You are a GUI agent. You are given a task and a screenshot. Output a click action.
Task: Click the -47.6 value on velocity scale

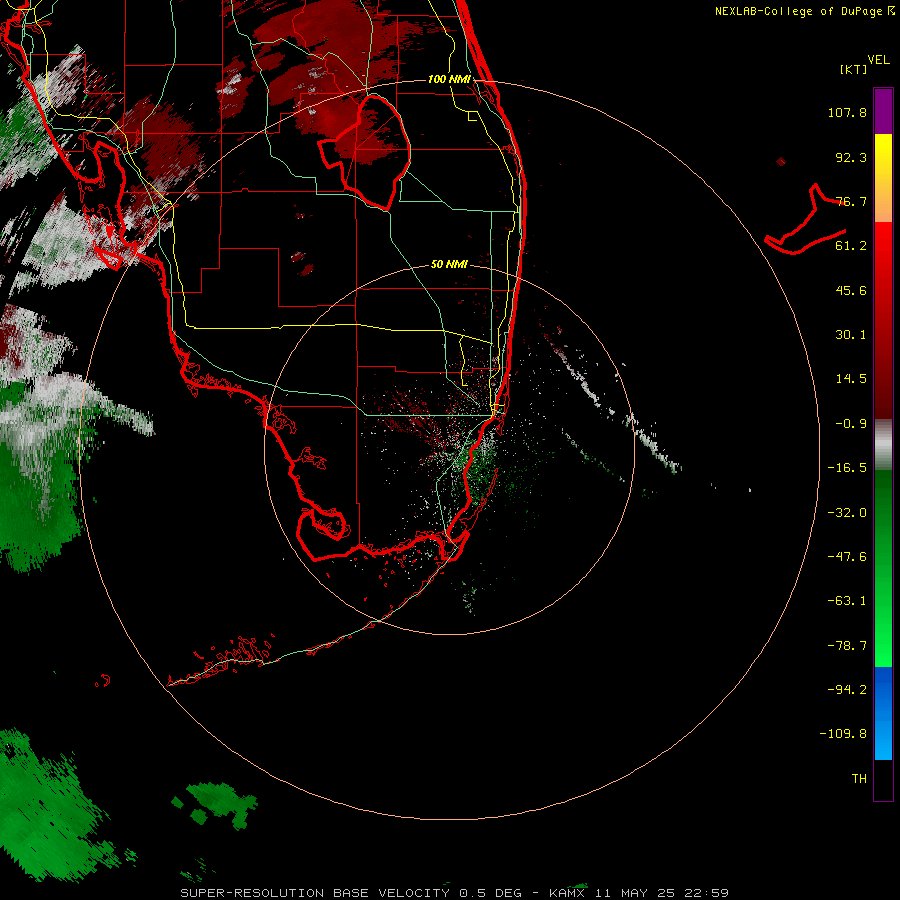(x=847, y=557)
